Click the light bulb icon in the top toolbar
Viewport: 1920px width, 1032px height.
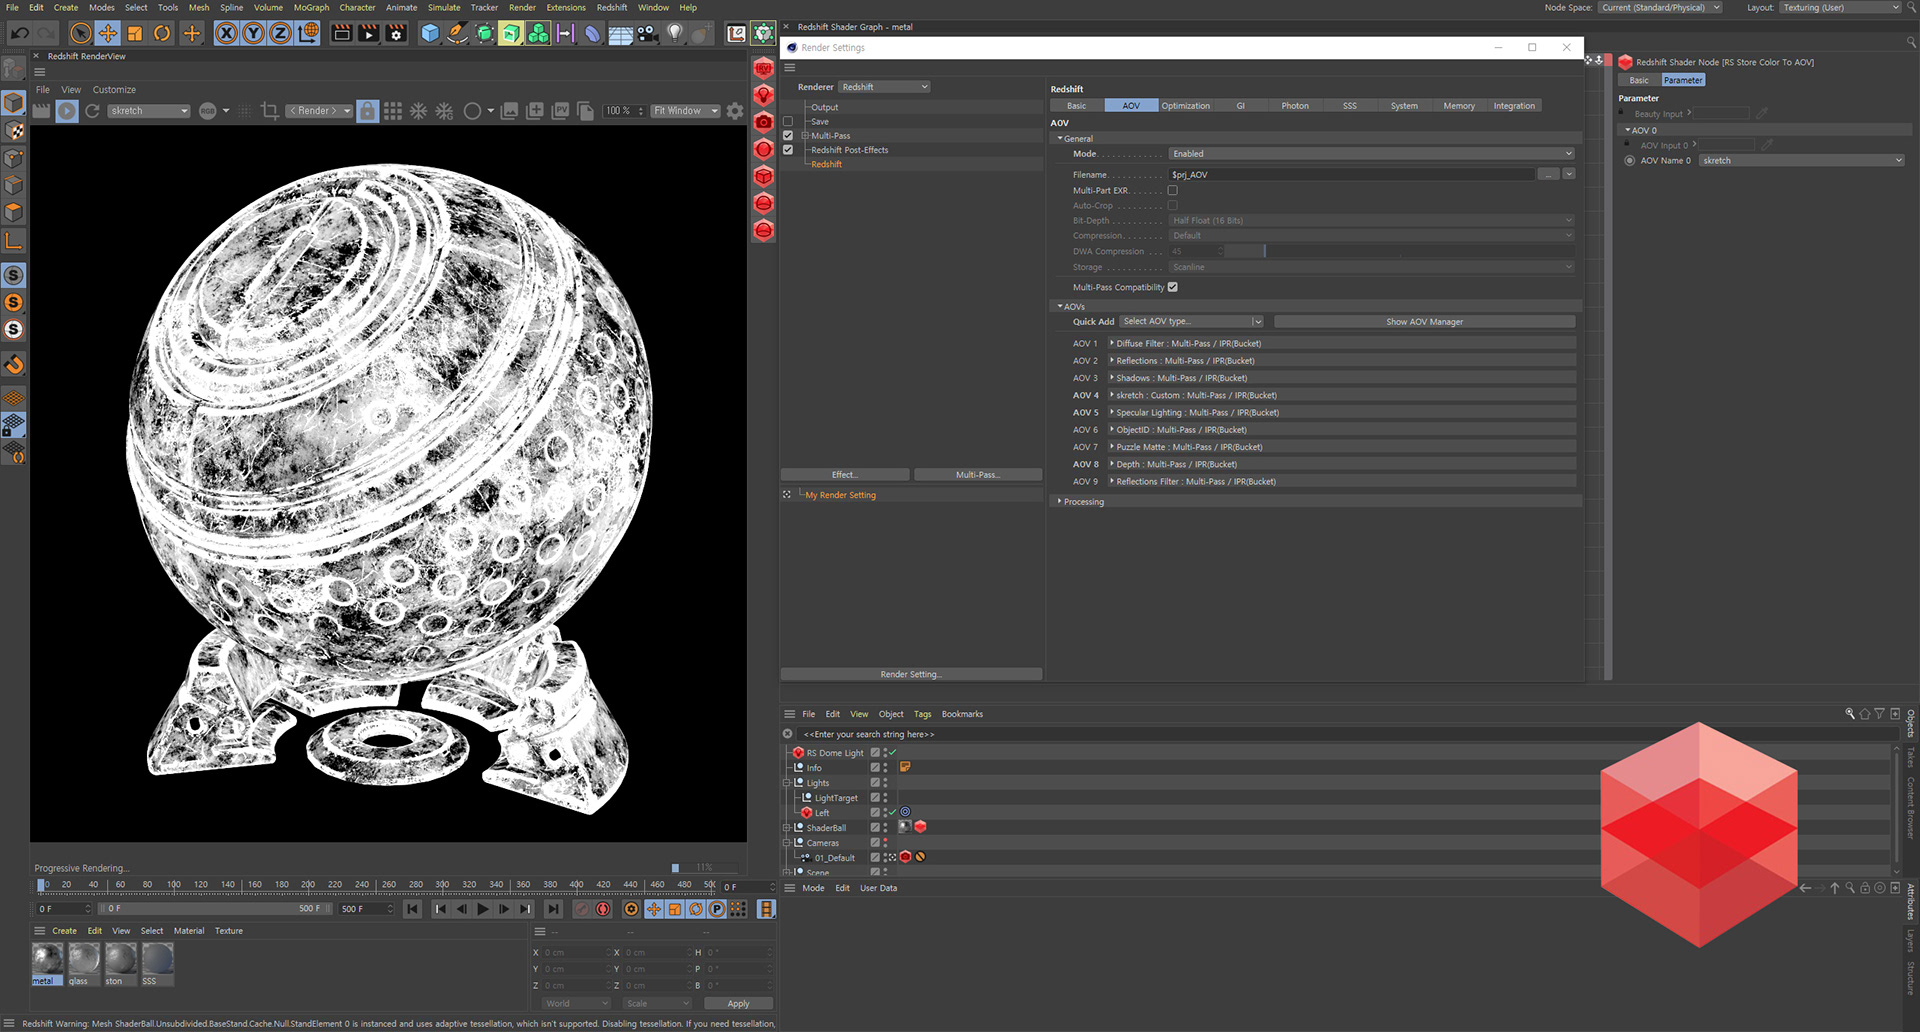(x=675, y=33)
